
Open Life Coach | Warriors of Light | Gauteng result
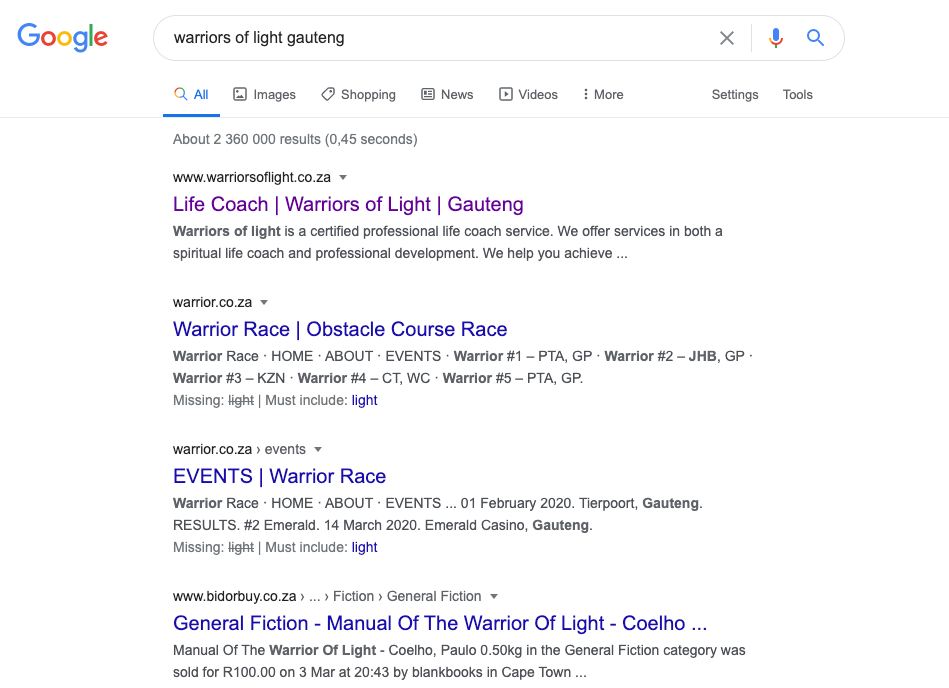pos(348,205)
